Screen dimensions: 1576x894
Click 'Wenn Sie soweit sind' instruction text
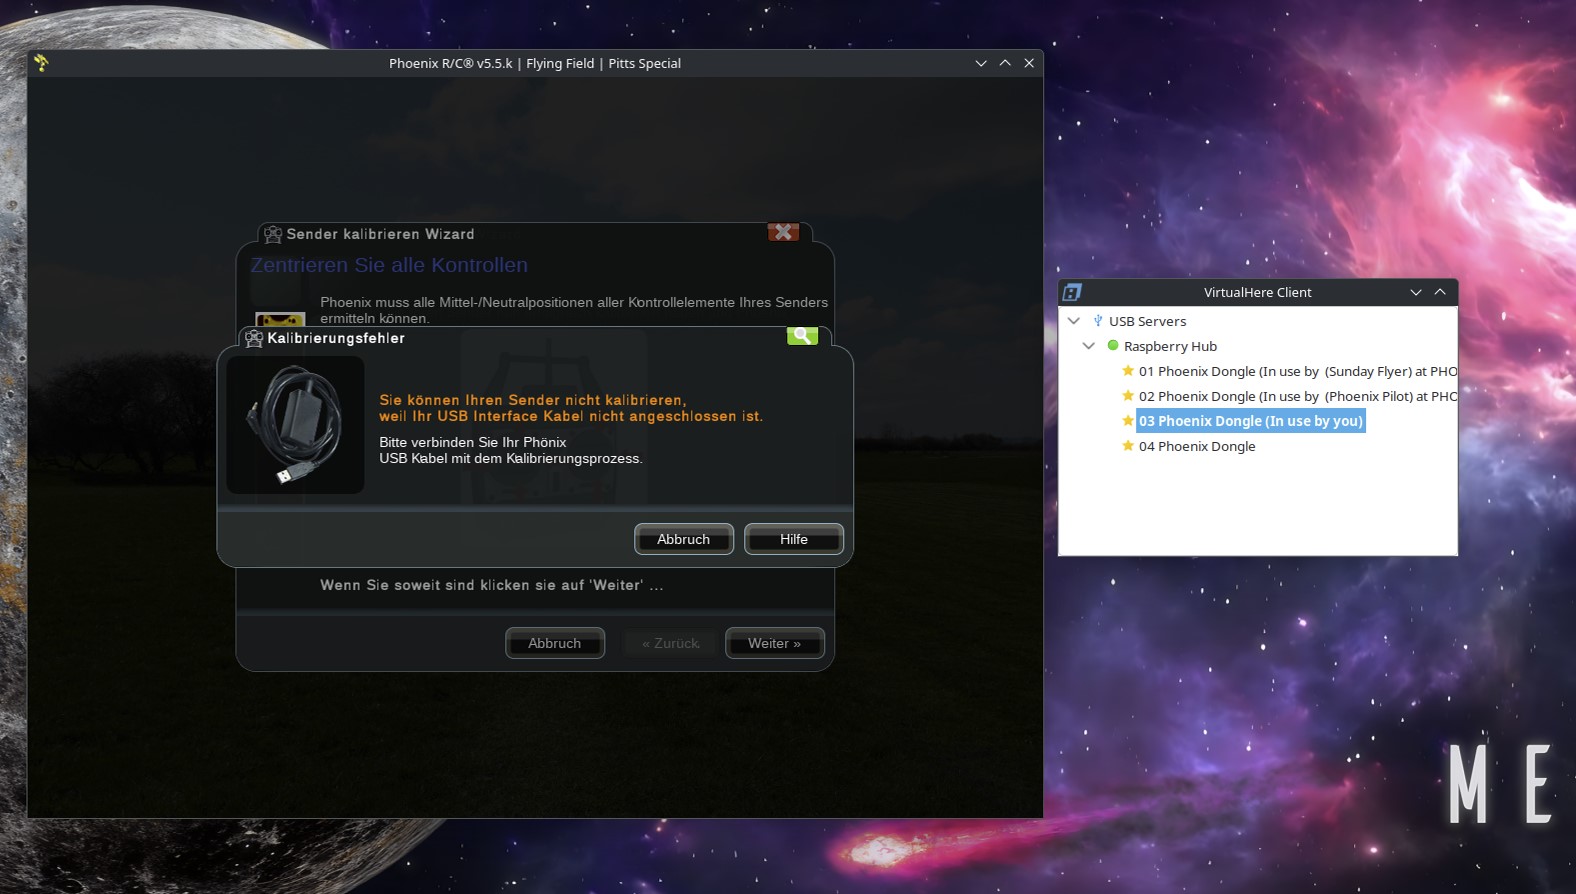491,585
